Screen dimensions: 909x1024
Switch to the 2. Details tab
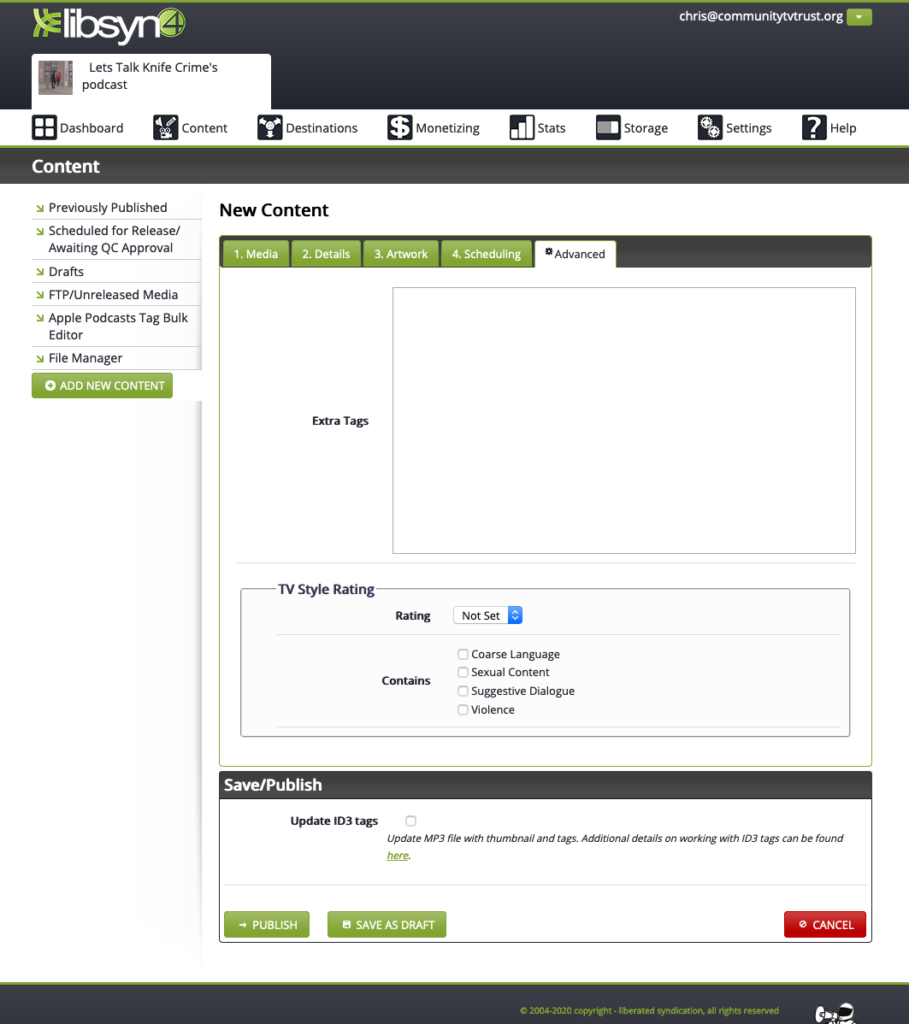pos(326,254)
